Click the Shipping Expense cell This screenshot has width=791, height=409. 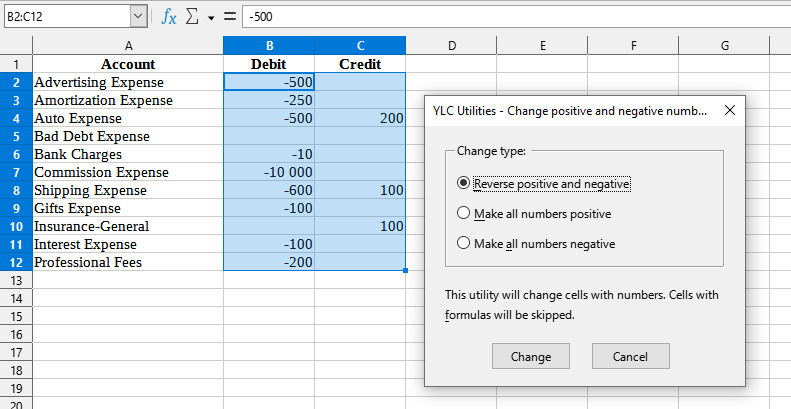point(128,190)
